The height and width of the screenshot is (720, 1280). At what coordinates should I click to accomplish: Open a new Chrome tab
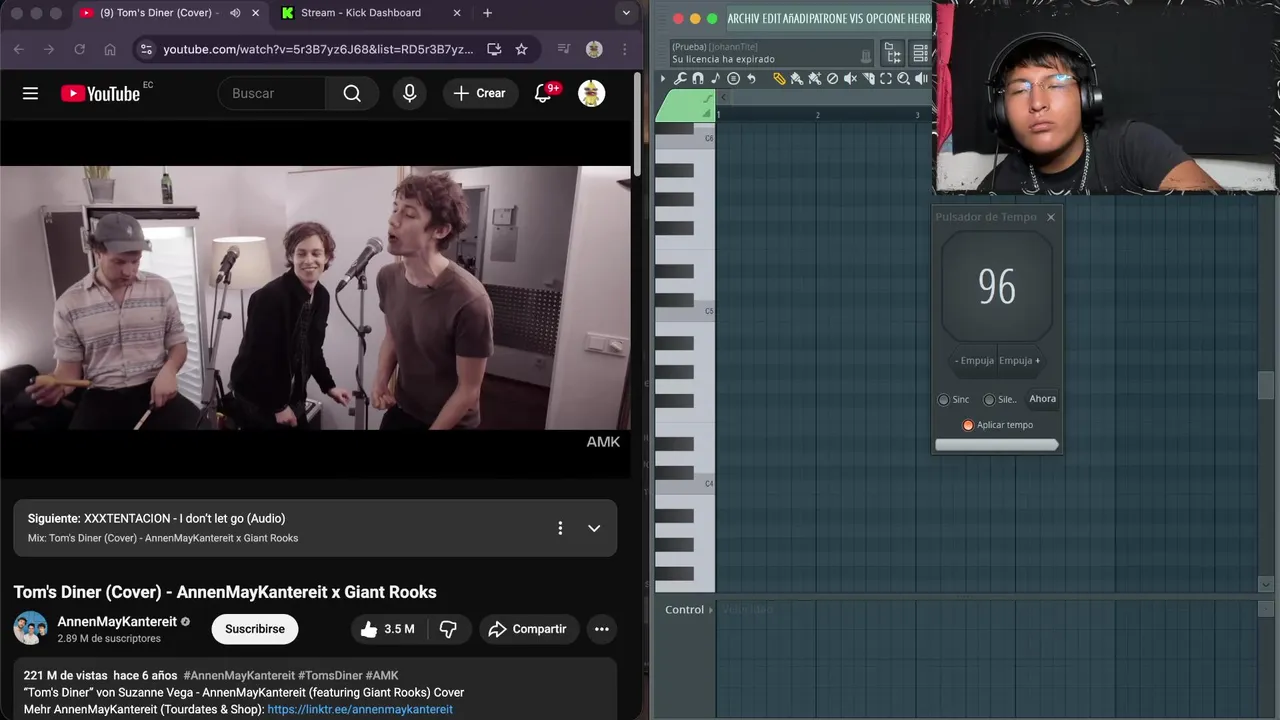(487, 13)
